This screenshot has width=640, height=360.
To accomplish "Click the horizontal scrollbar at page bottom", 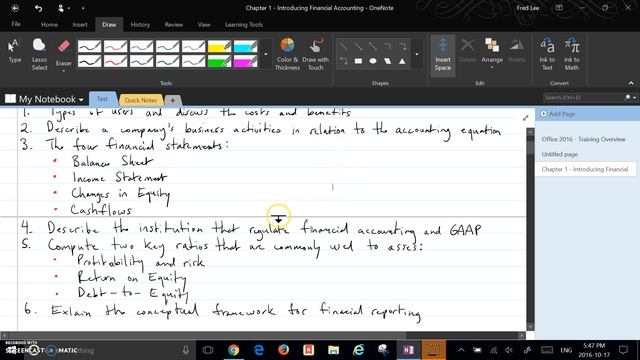I will pyautogui.click(x=263, y=335).
